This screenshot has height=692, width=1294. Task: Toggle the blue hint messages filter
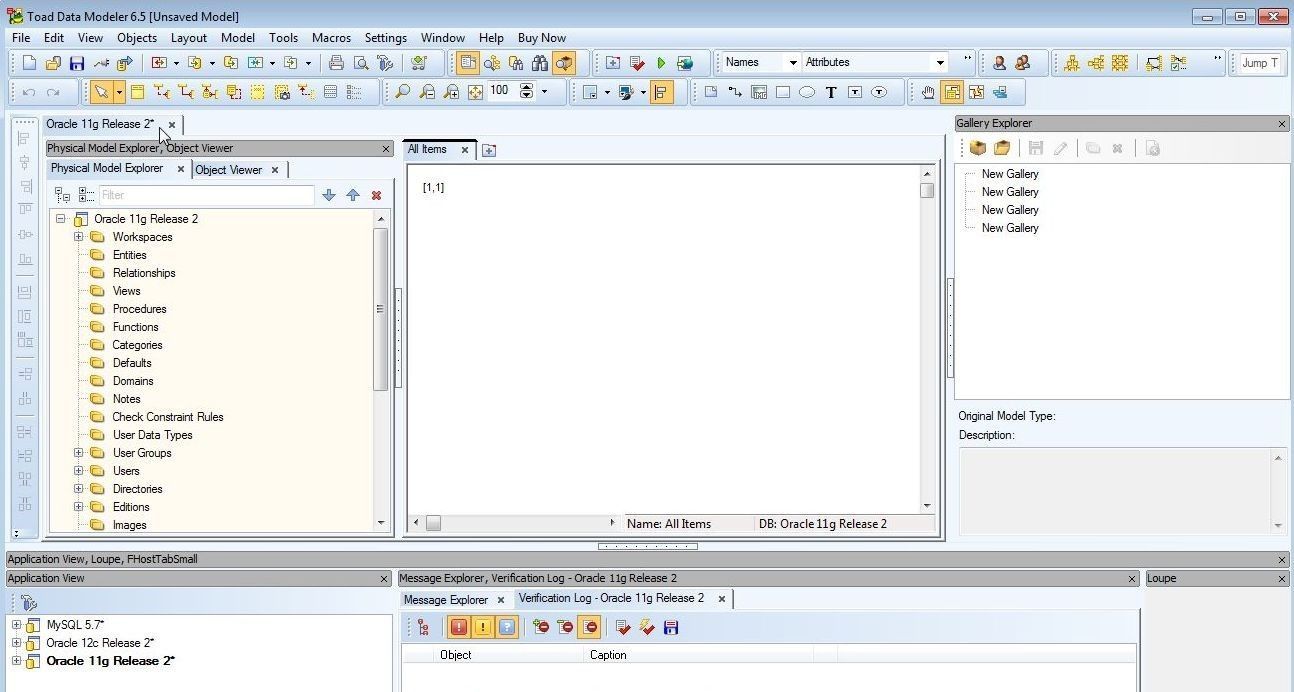507,627
